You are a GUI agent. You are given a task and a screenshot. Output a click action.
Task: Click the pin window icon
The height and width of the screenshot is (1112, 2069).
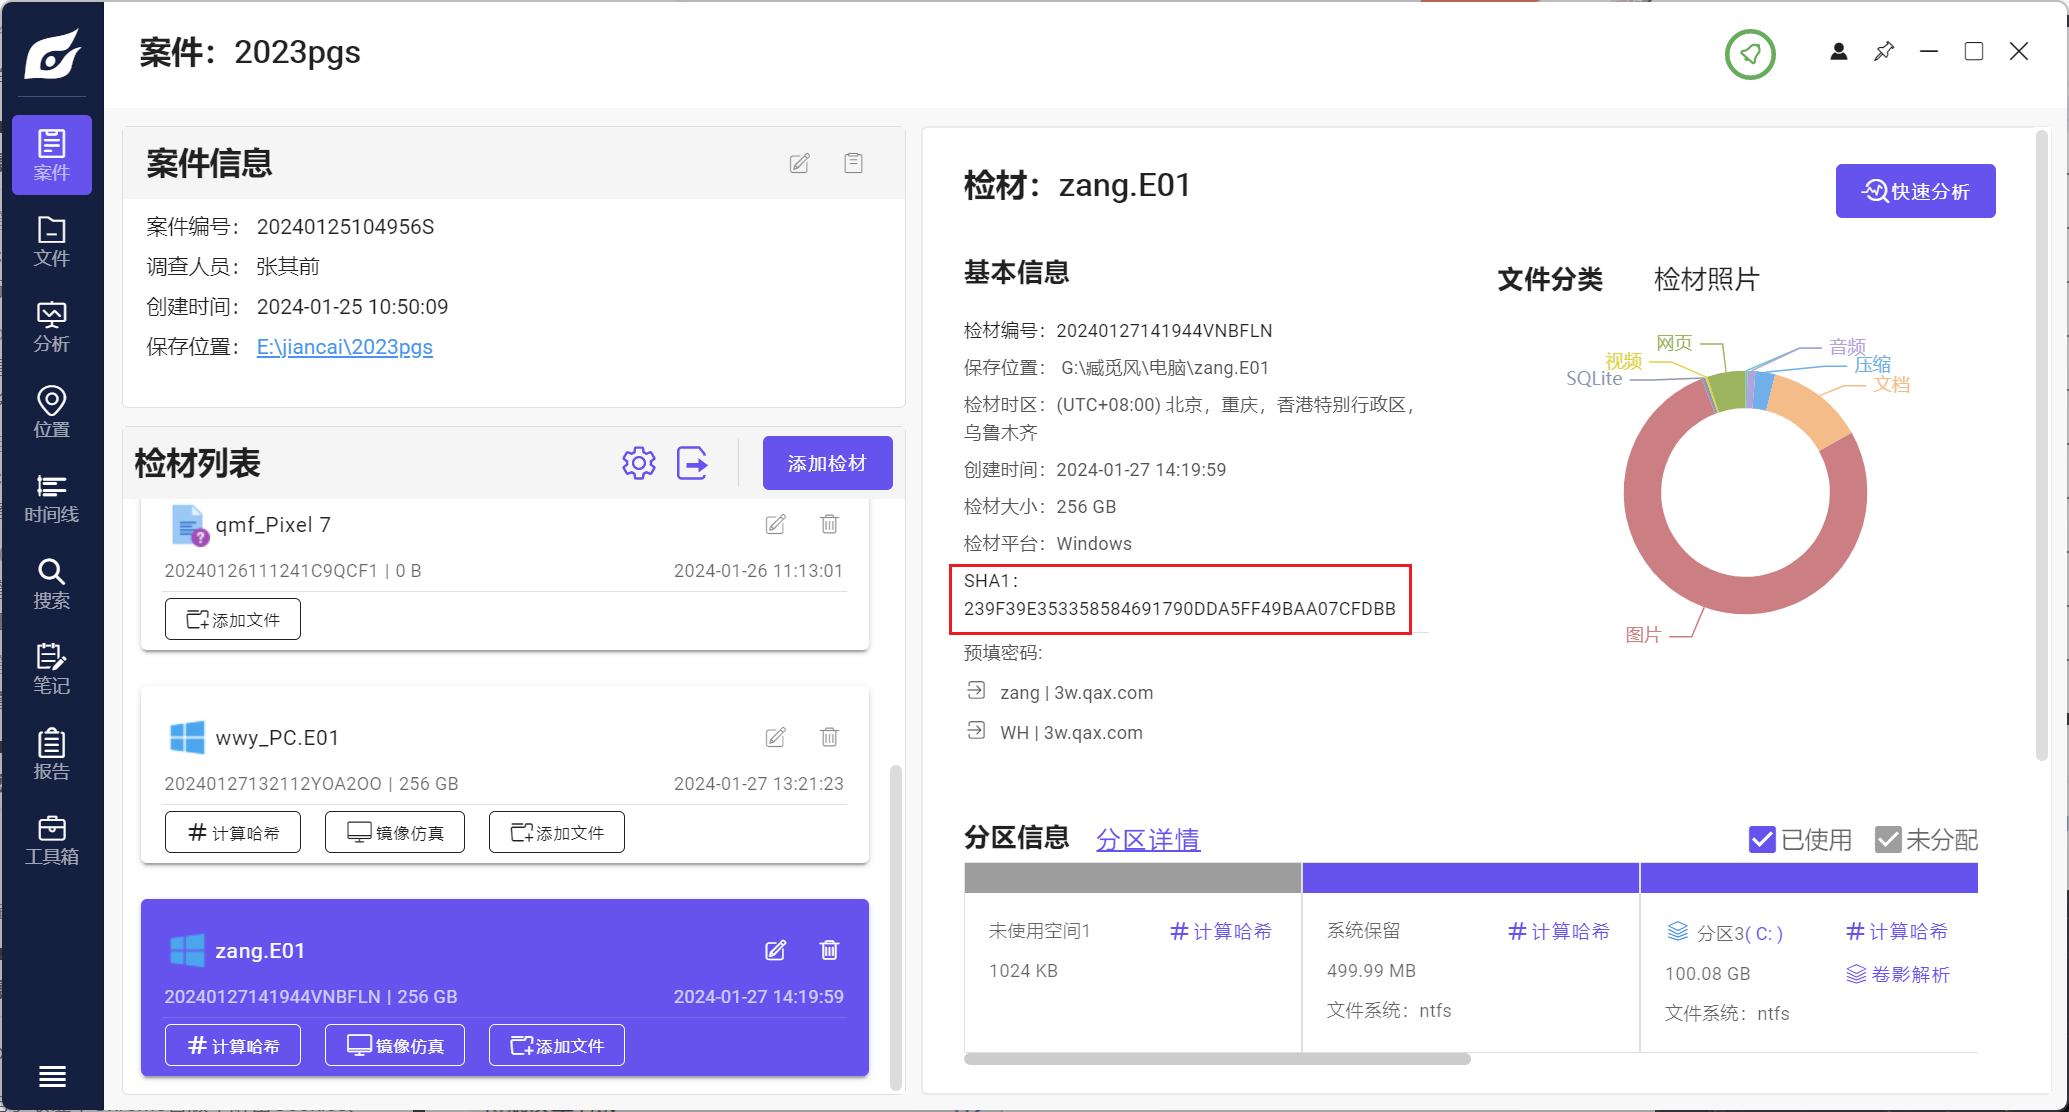(x=1884, y=52)
